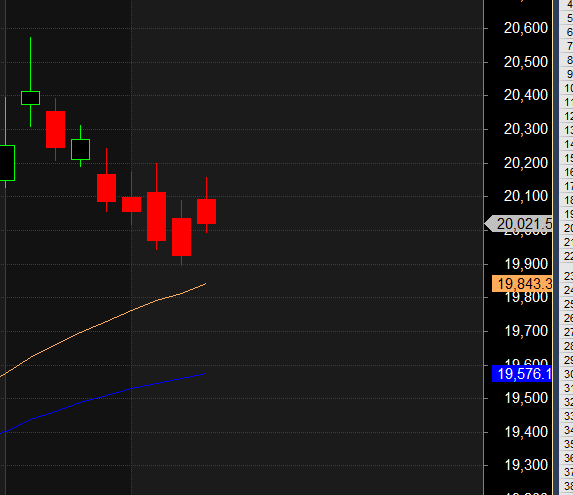Click the 20,600 label on the price axis

525,28
